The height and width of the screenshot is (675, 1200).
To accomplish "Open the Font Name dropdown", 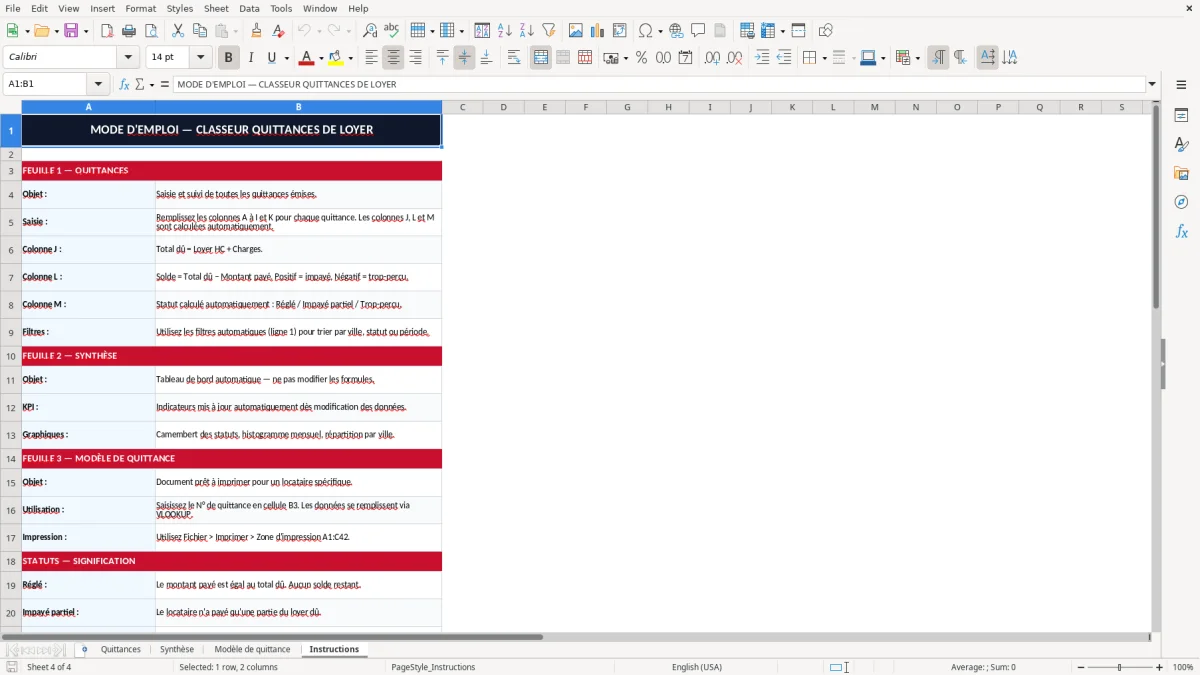I will click(128, 58).
